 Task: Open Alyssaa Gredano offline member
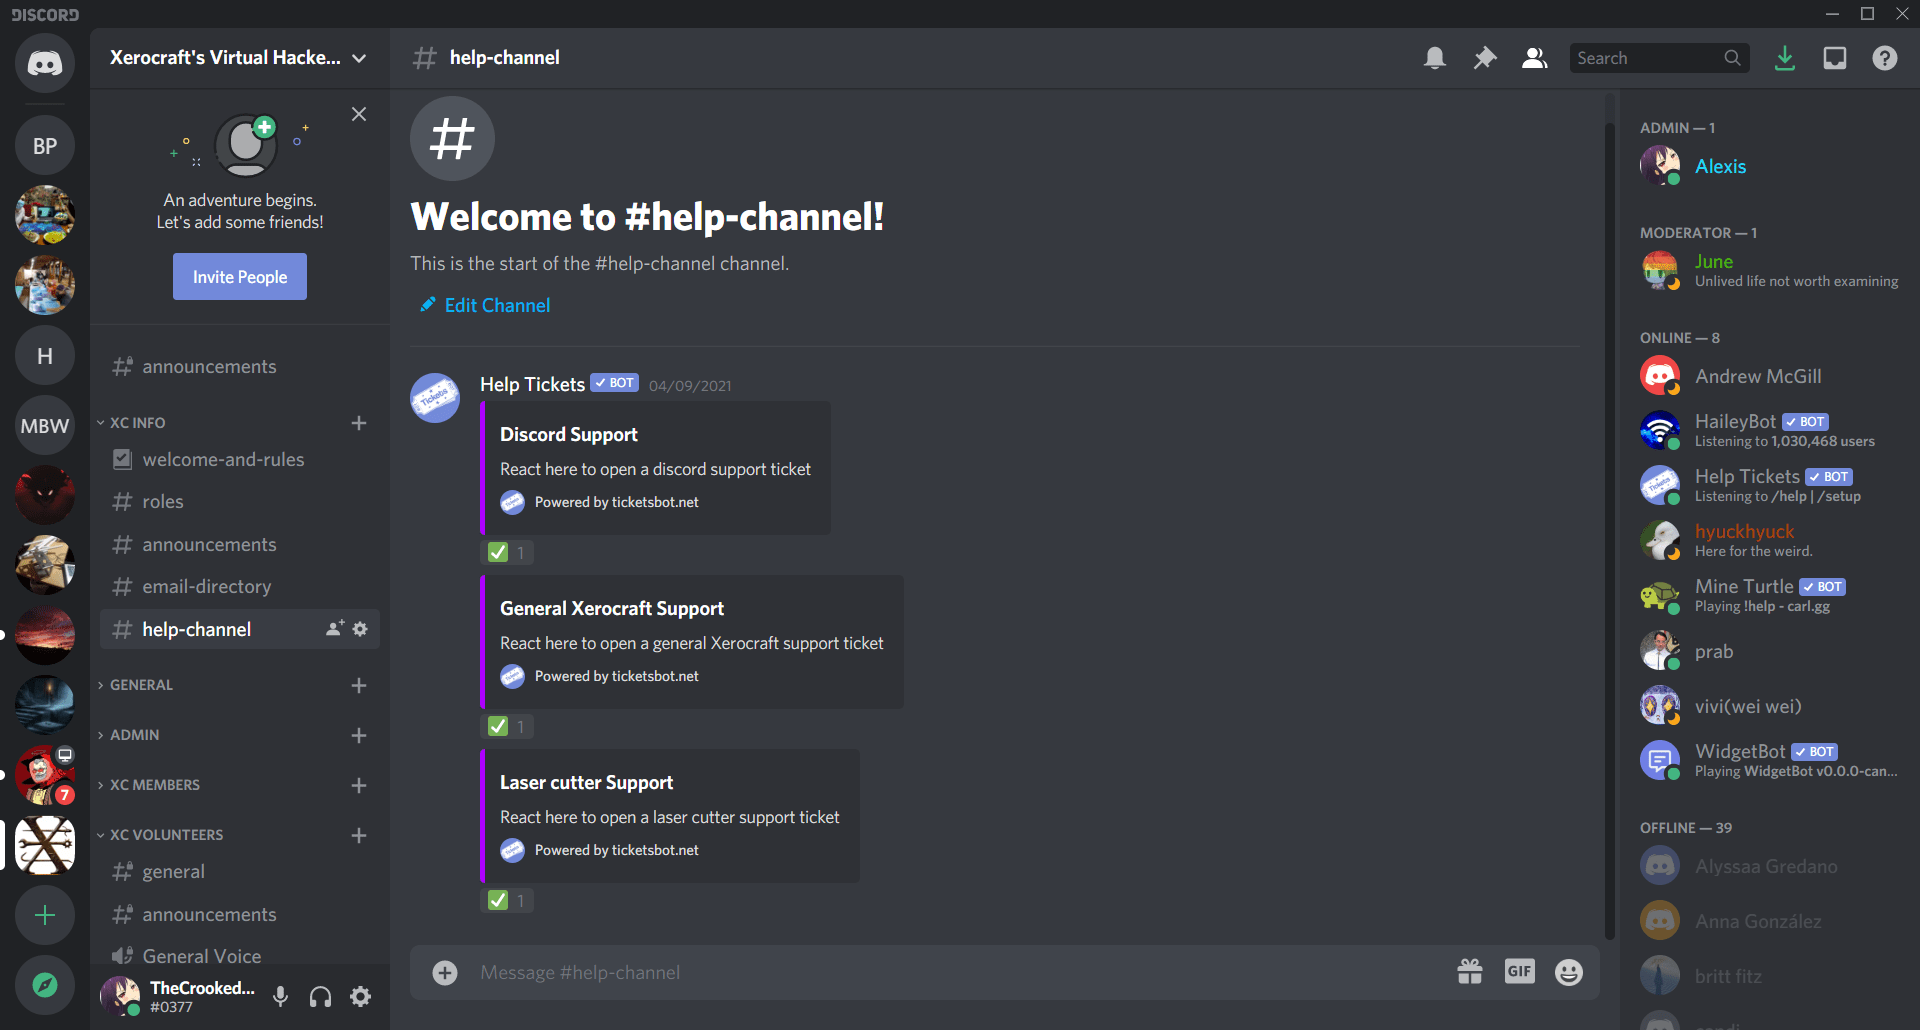tap(1770, 866)
